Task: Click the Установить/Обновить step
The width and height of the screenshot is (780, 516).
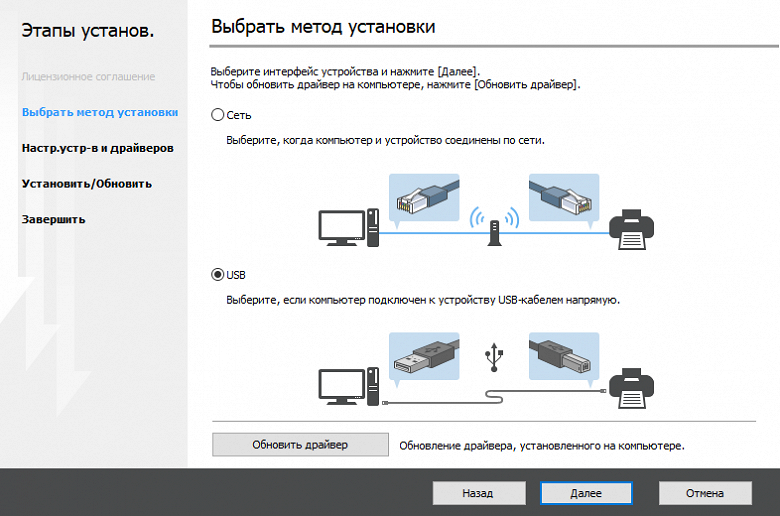Action: tap(87, 184)
